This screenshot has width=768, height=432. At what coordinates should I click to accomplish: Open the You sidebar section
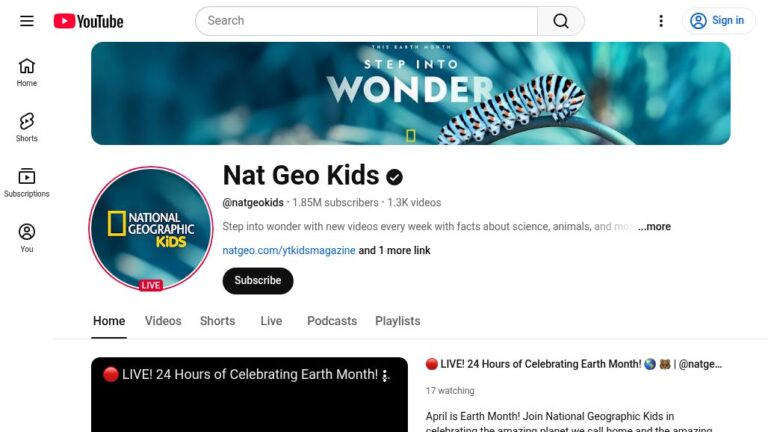click(x=26, y=238)
